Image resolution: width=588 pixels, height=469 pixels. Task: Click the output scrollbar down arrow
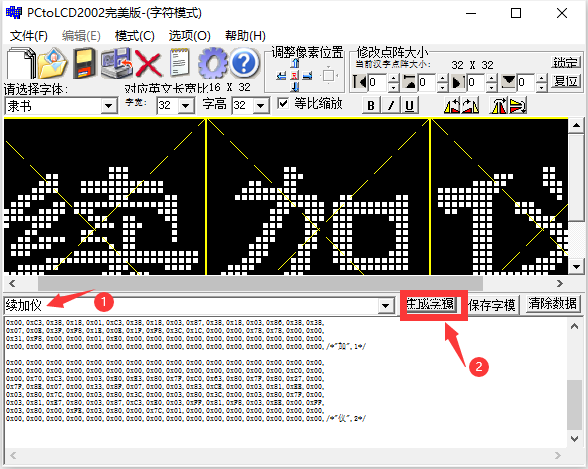[574, 439]
